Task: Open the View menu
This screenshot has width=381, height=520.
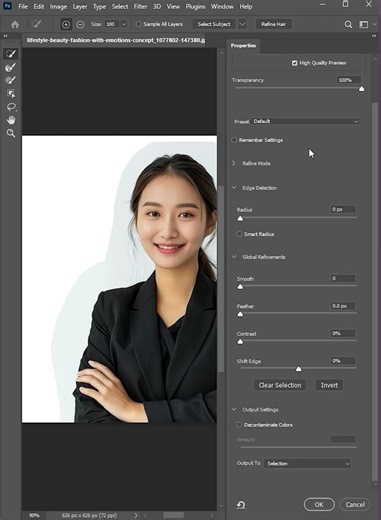Action: point(173,6)
